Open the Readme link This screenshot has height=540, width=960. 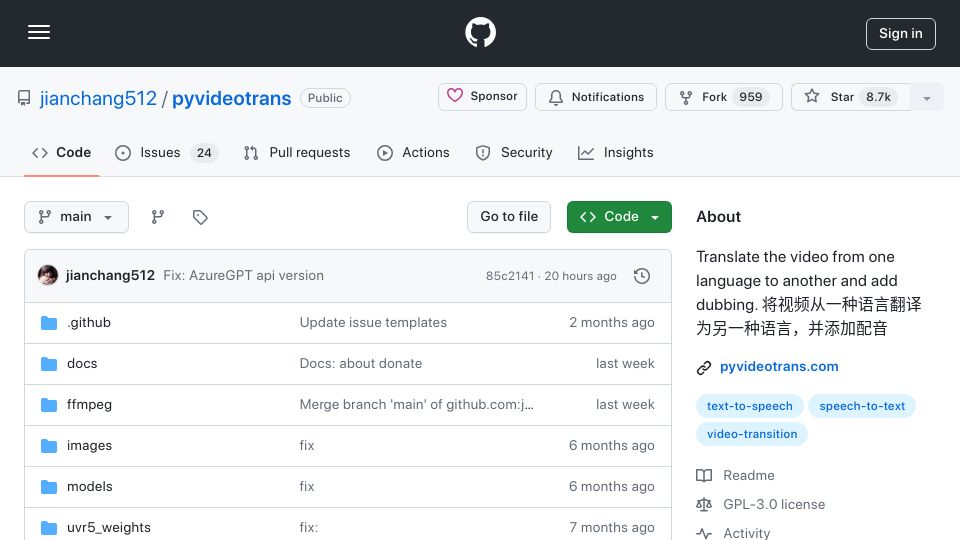coord(748,476)
